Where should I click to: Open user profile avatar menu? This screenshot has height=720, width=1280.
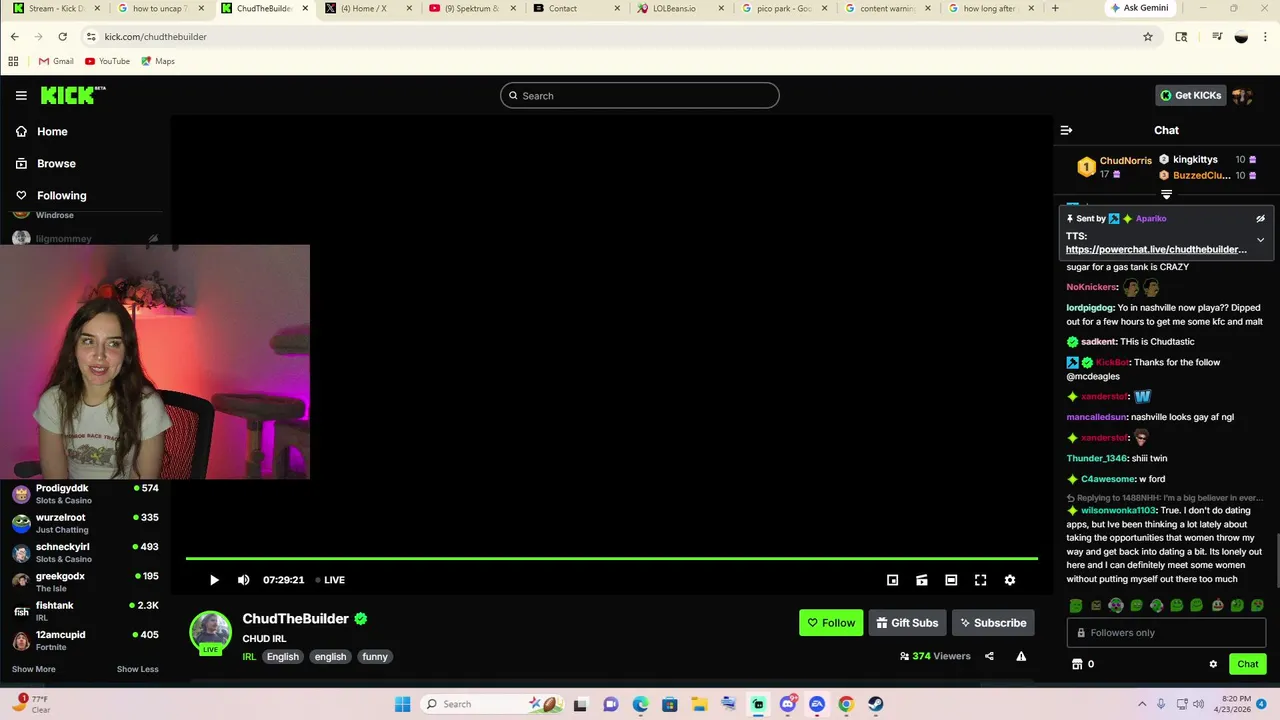pos(1243,96)
